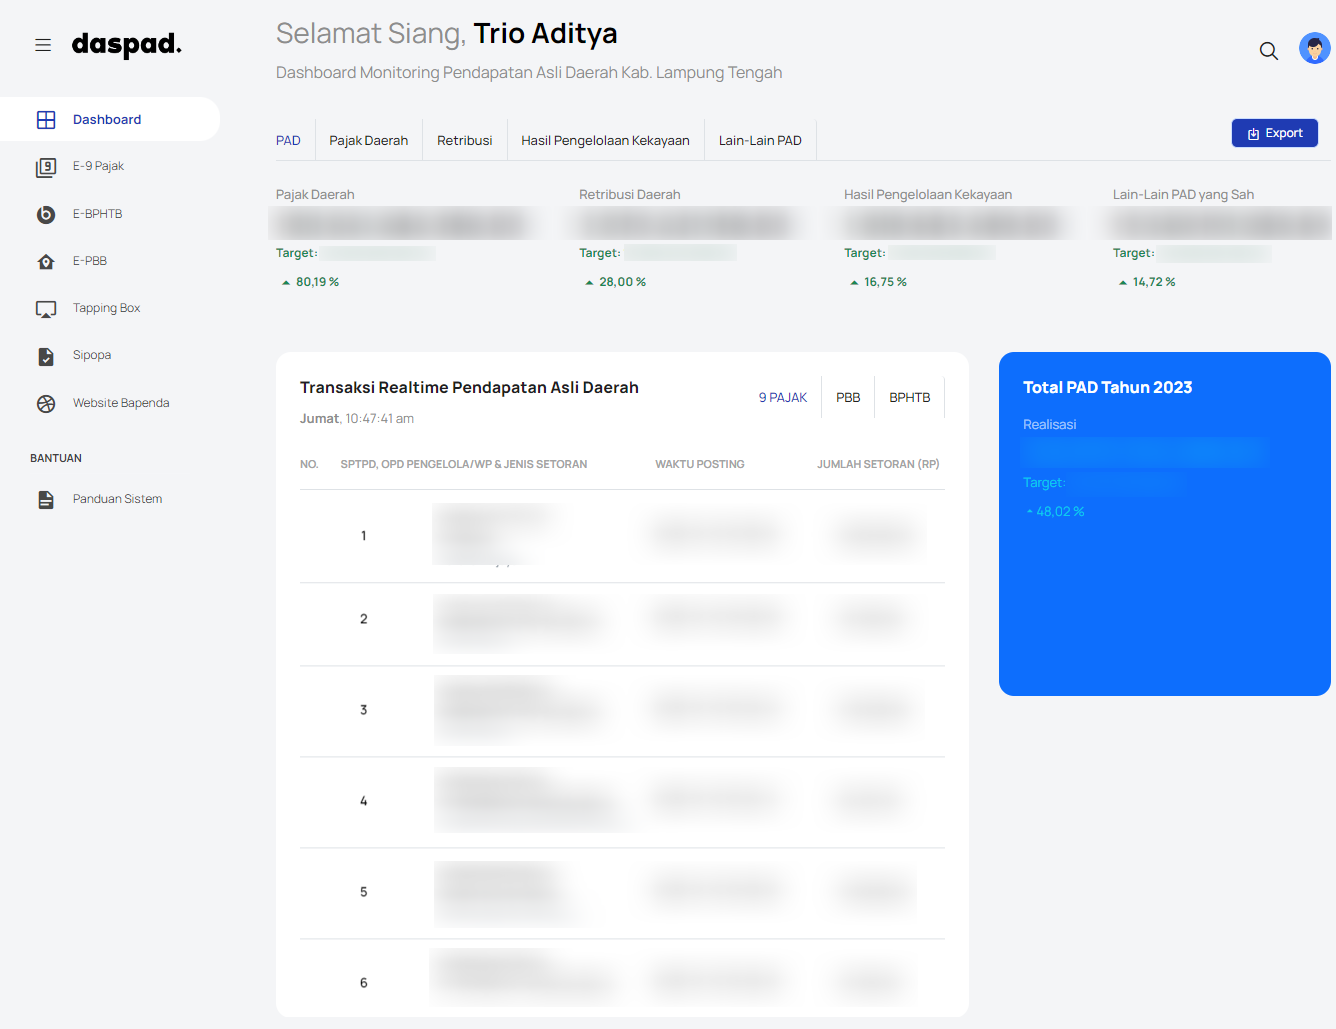1336x1029 pixels.
Task: Switch to the BPHTB transaction tab
Action: tap(909, 398)
